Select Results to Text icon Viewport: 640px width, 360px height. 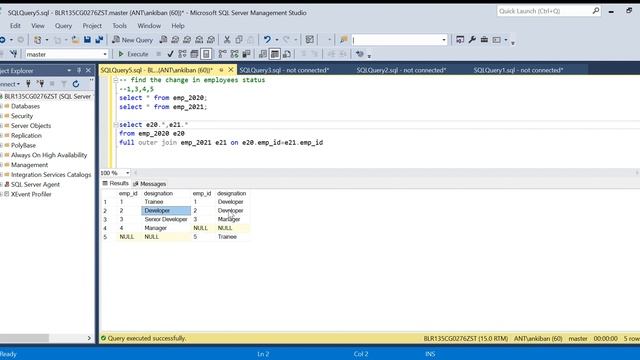(x=263, y=54)
